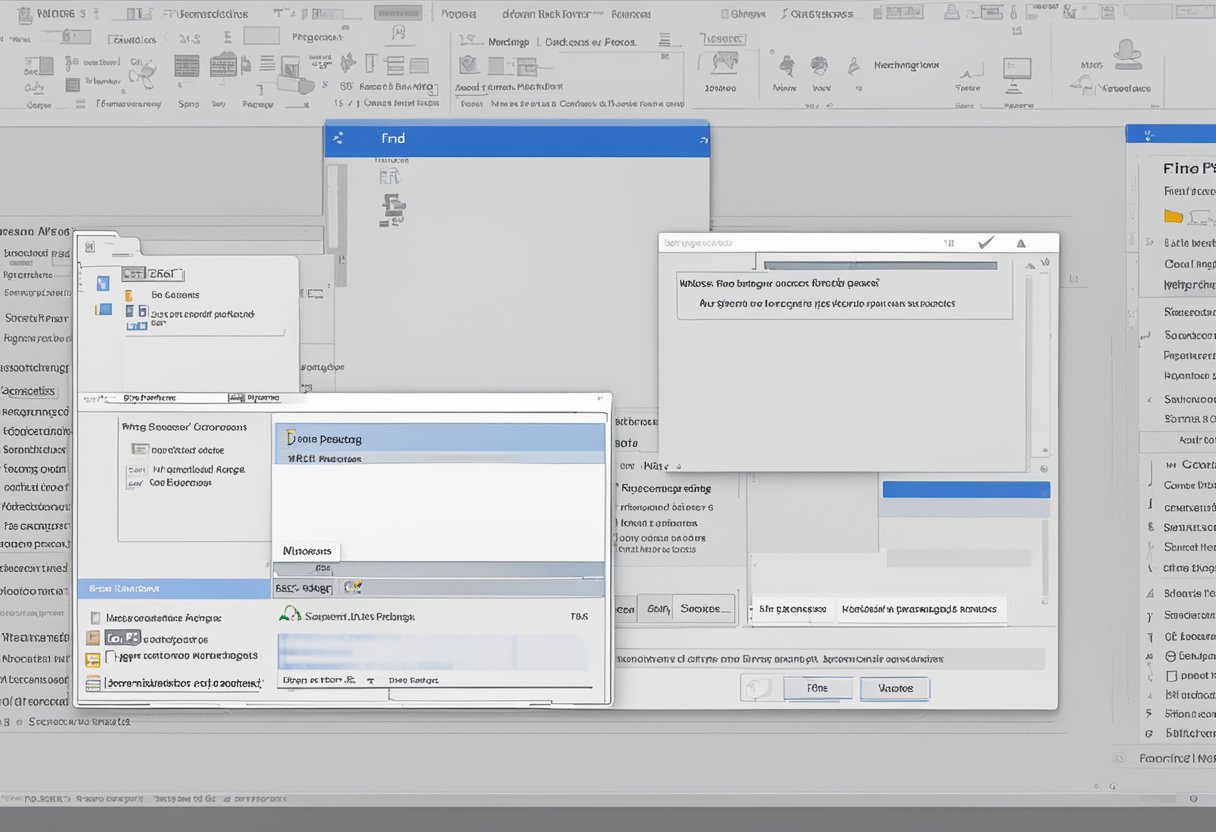Expand the Microsoft tooltip dropdown in list
Screen dimensions: 1216x832
pyautogui.click(x=307, y=551)
